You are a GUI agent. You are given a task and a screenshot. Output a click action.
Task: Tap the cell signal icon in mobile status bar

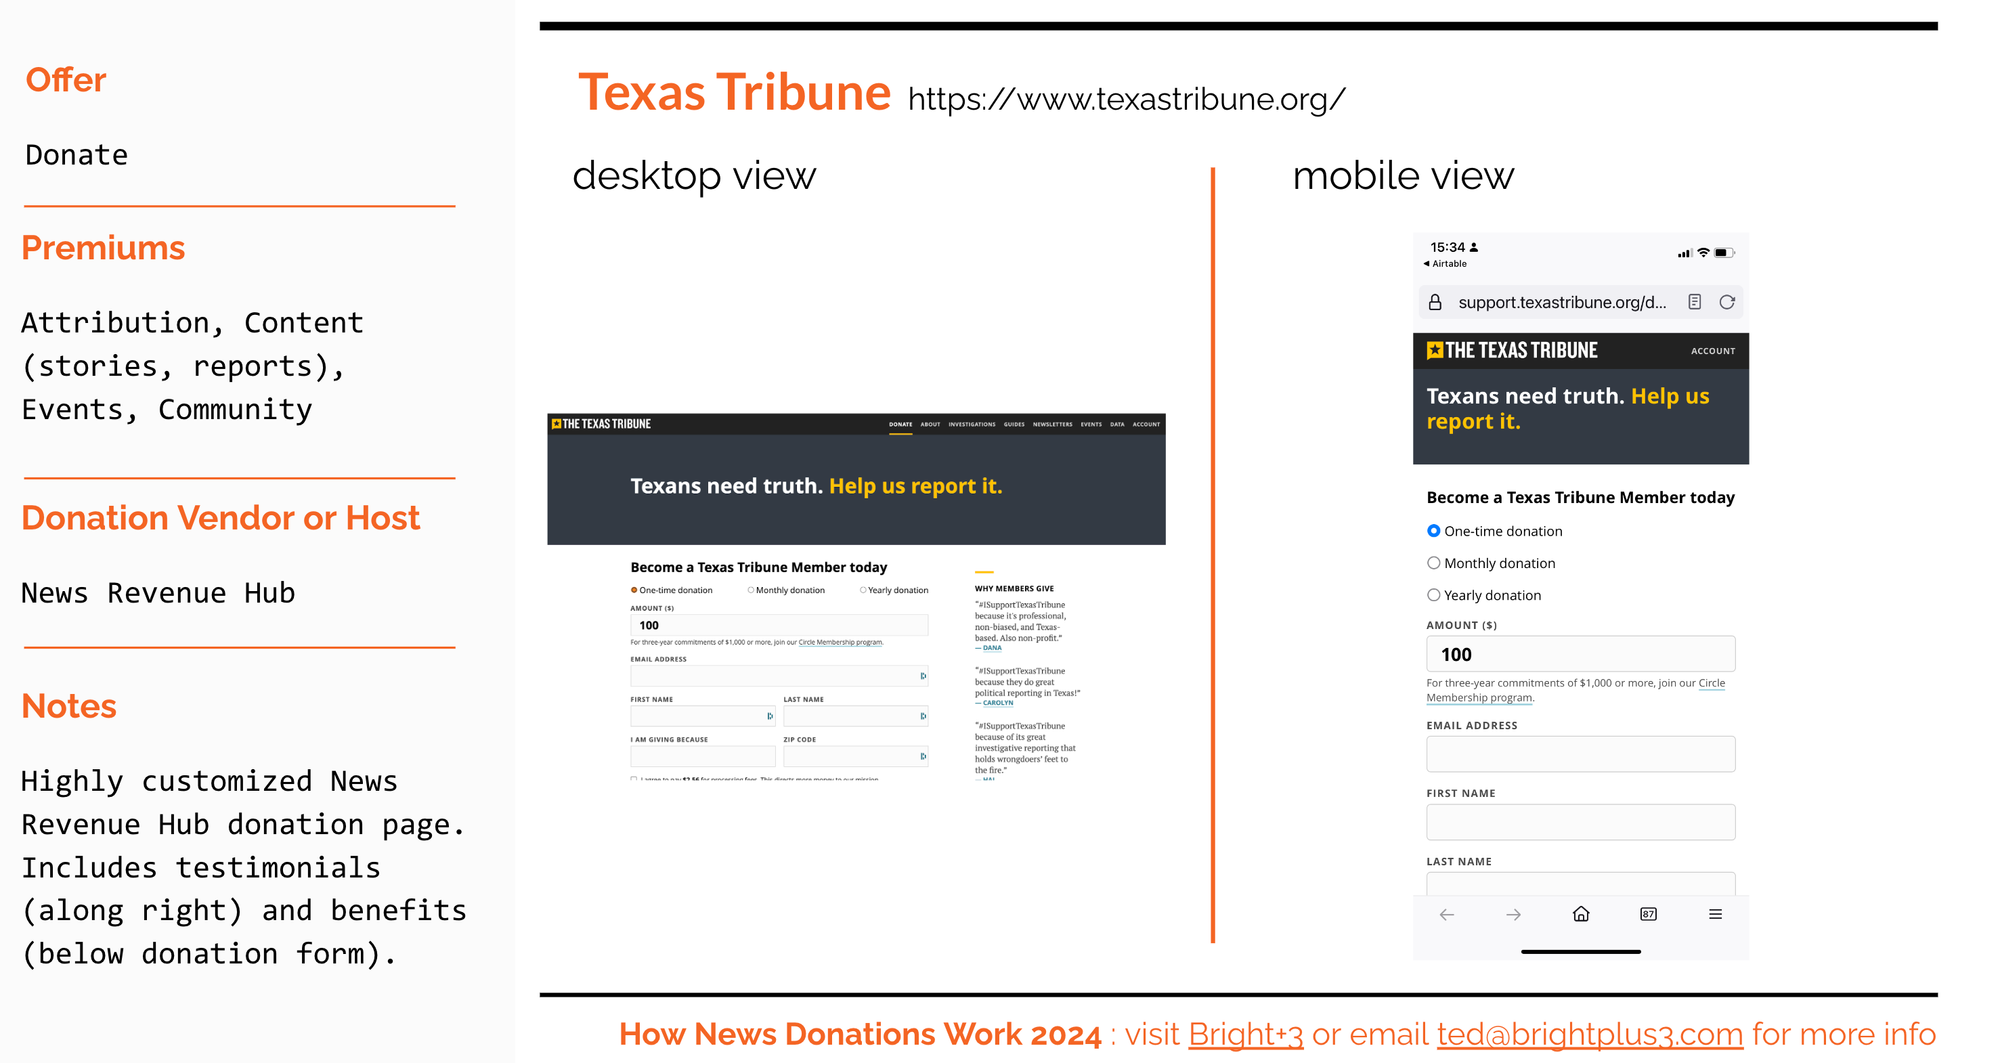1685,253
